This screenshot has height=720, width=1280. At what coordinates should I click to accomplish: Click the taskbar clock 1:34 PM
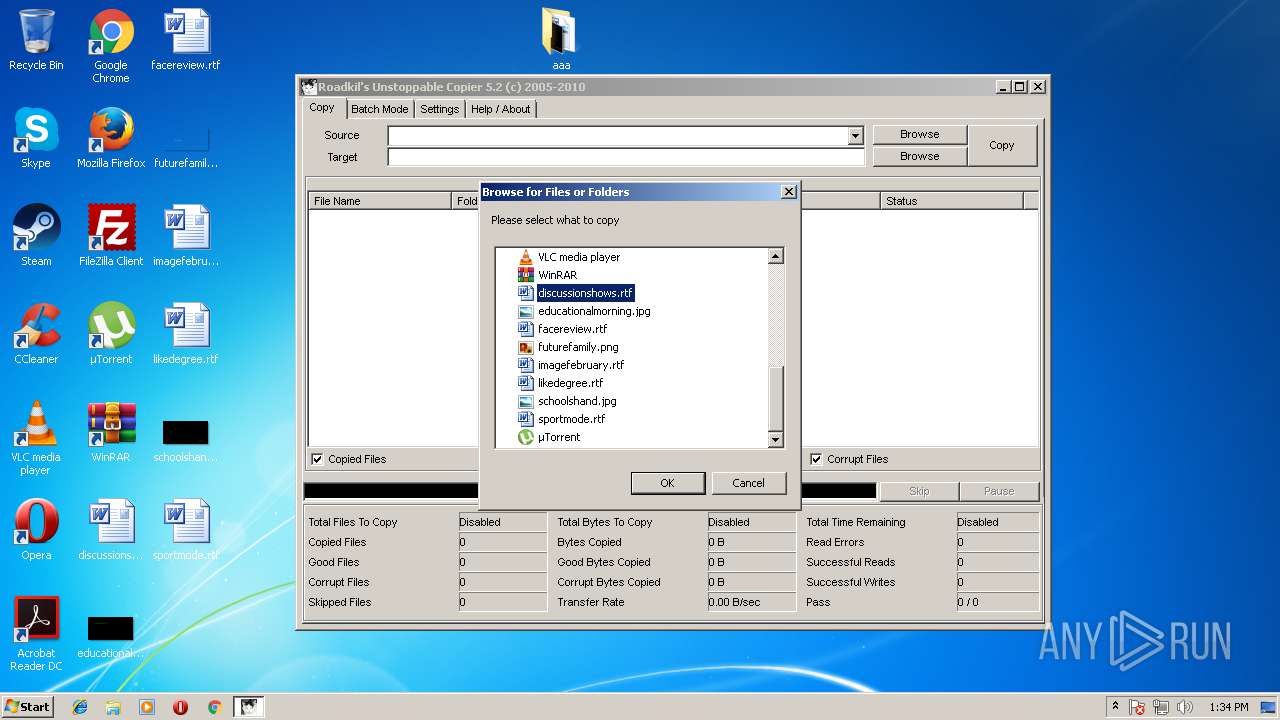tap(1228, 707)
